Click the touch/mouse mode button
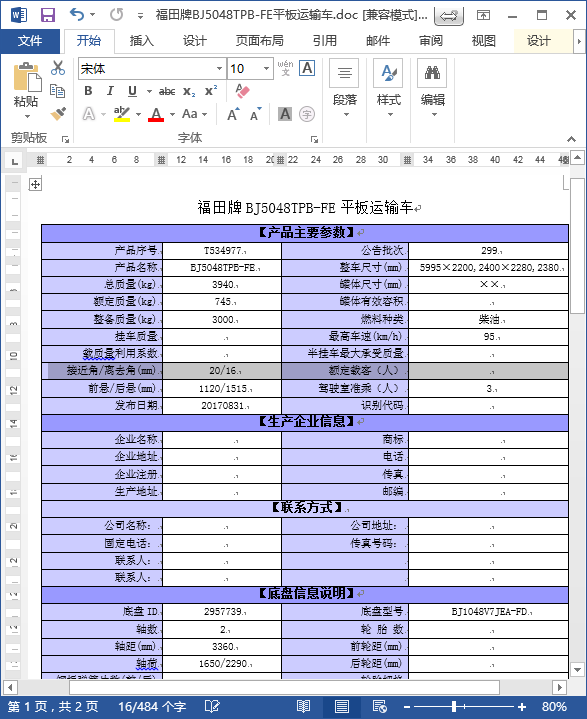This screenshot has width=587, height=719. (x=449, y=16)
